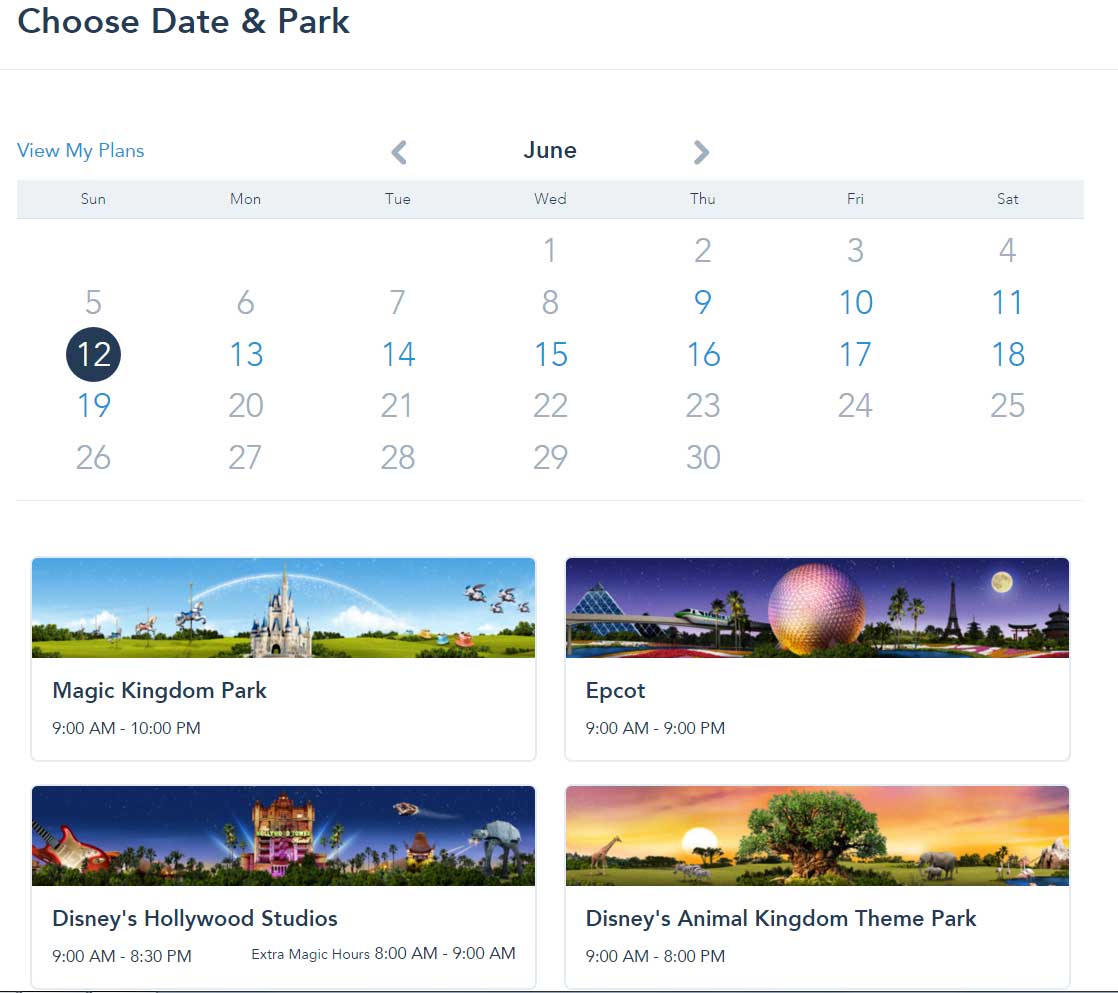Screen dimensions: 1118x993
Task: Click Epcot hours 9:00 AM - 9:00 PM
Action: click(655, 729)
